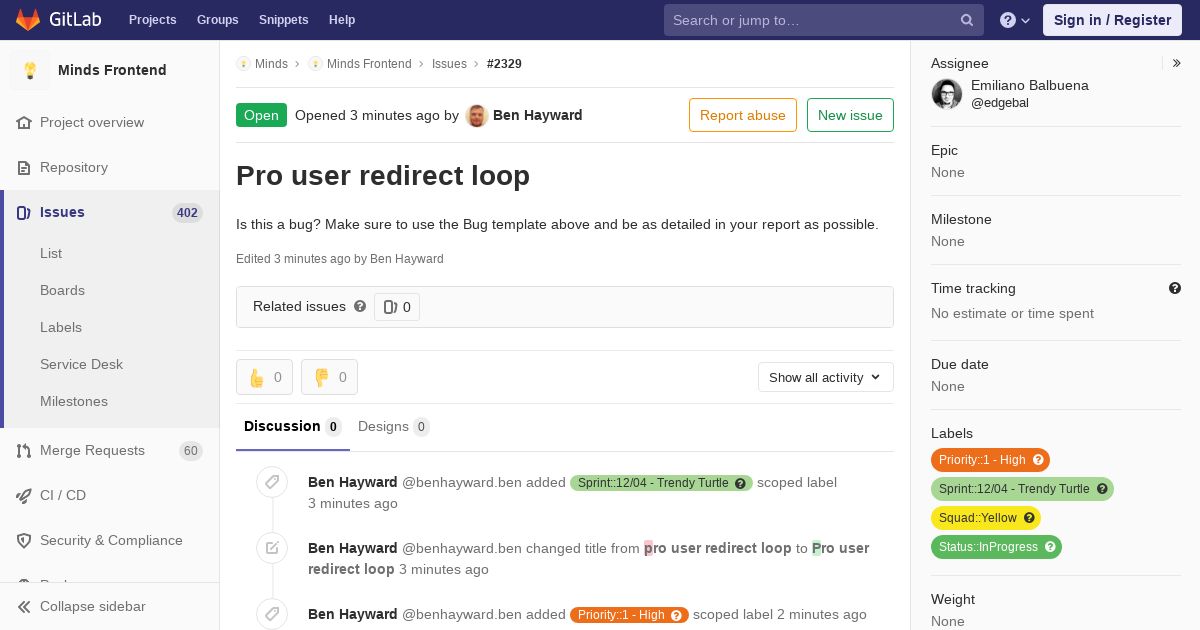Click the Collapse sidebar double-chevron icon
Image resolution: width=1200 pixels, height=630 pixels.
point(24,606)
